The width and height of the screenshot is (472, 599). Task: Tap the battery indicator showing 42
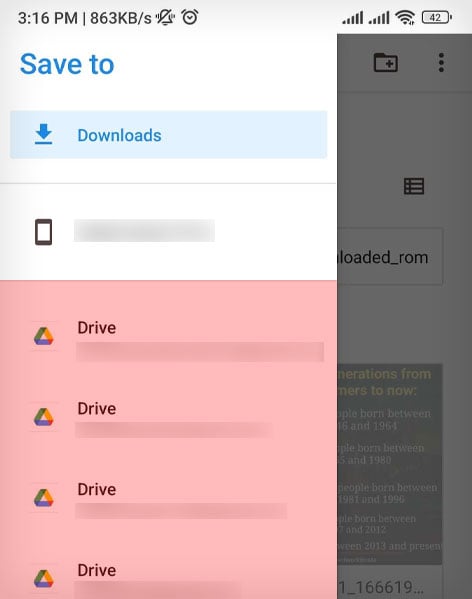click(436, 18)
